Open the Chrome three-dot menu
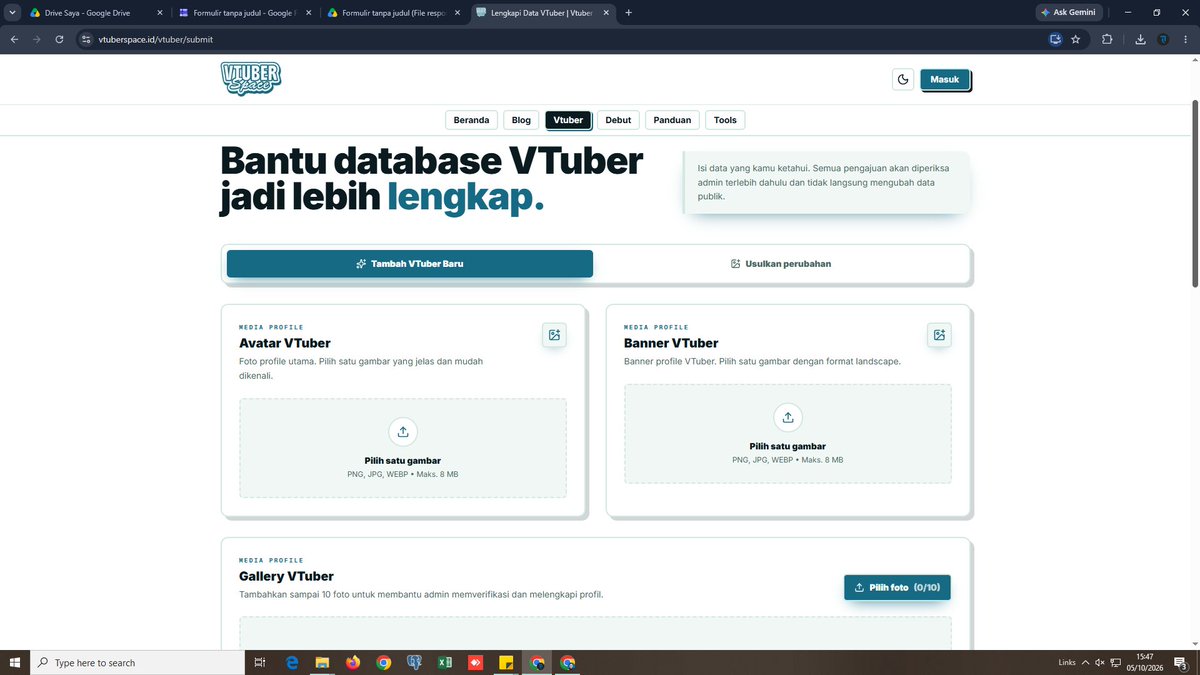1200x675 pixels. click(x=1185, y=39)
